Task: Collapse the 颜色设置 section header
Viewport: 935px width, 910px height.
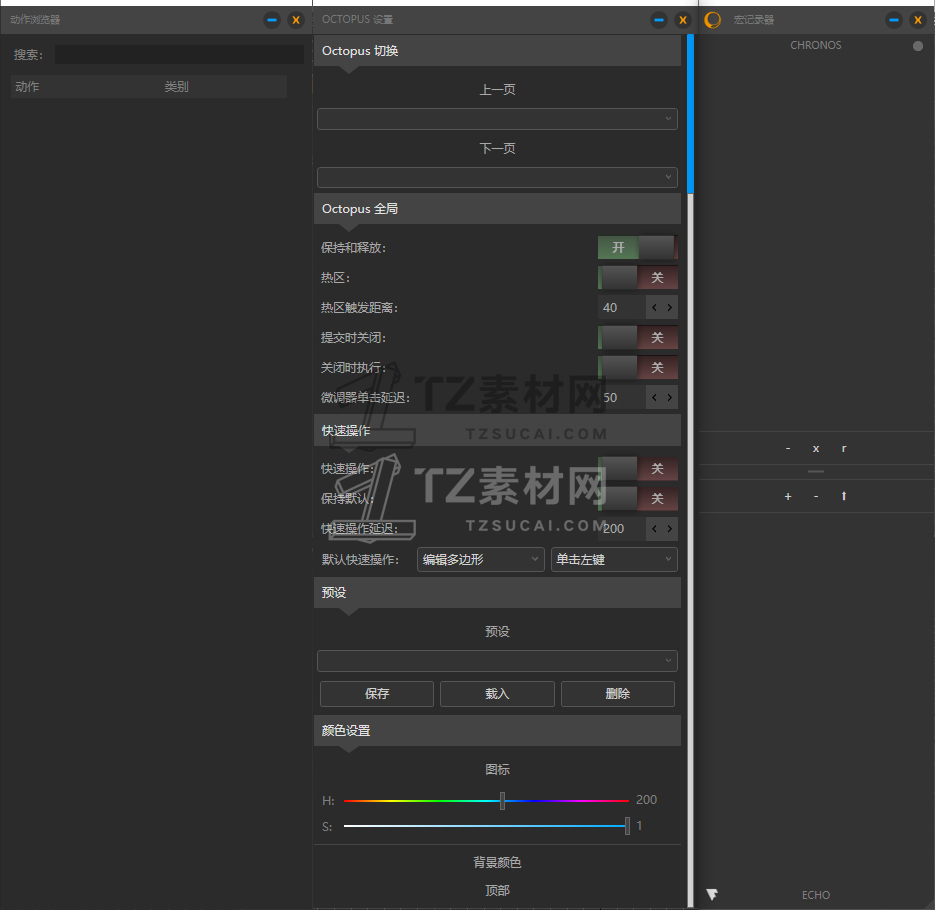Action: [497, 731]
